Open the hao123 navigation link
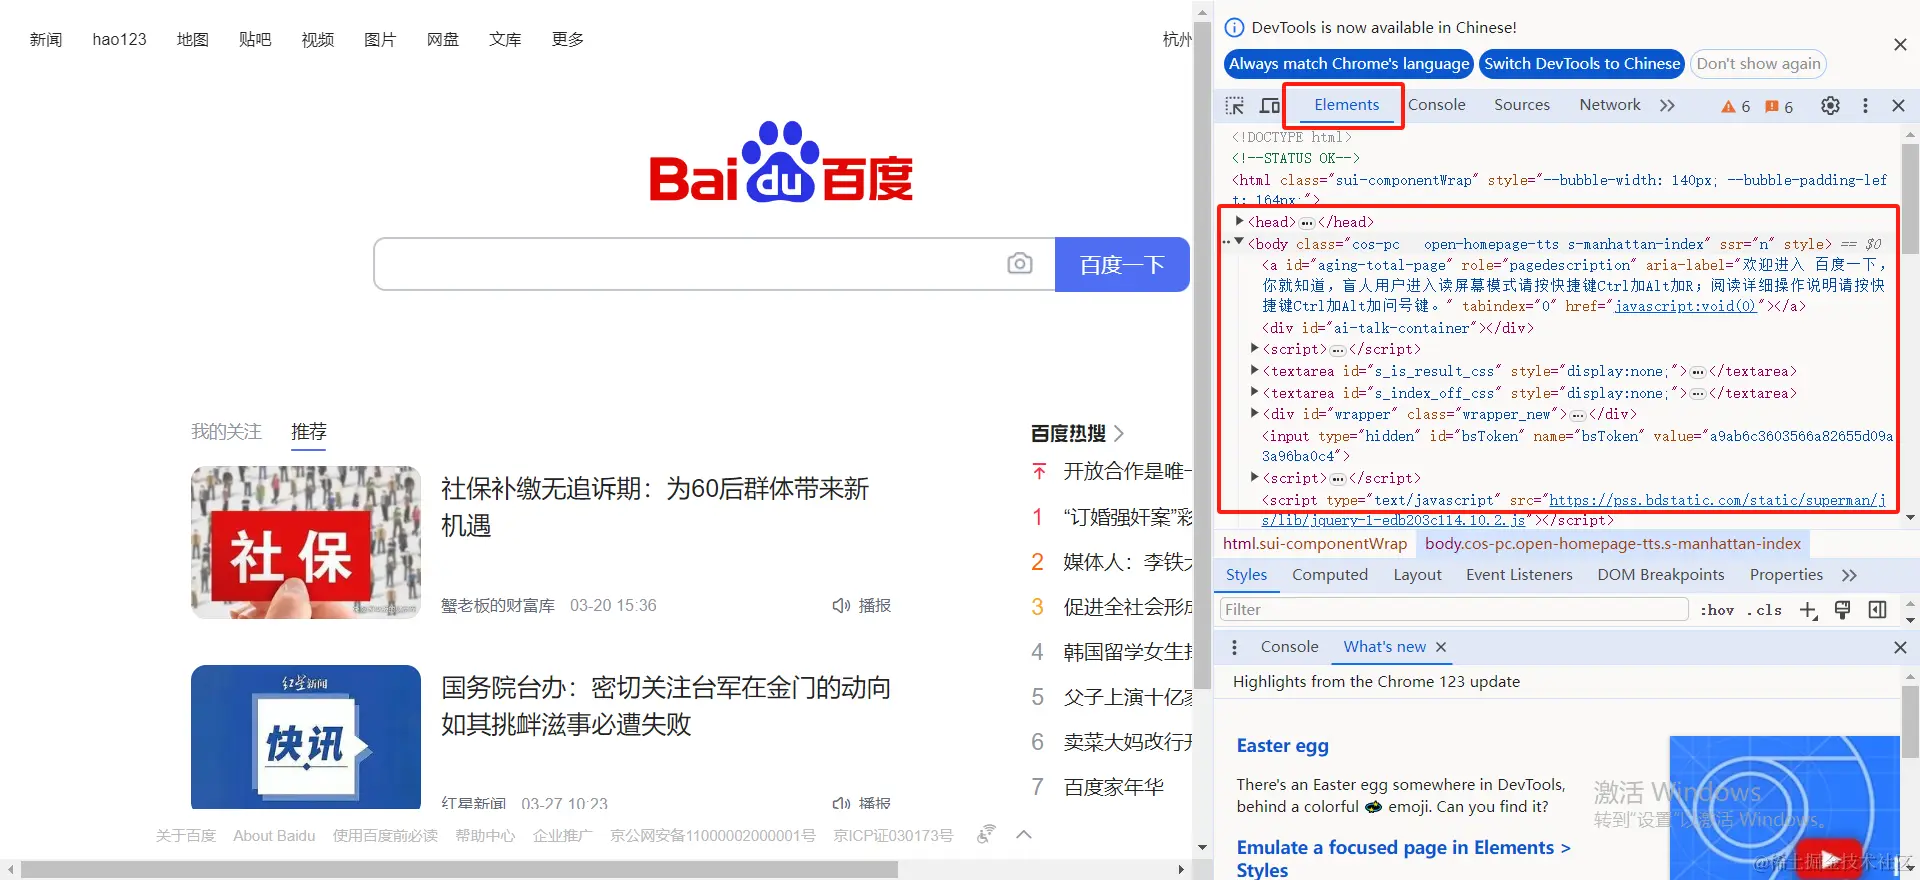 119,39
